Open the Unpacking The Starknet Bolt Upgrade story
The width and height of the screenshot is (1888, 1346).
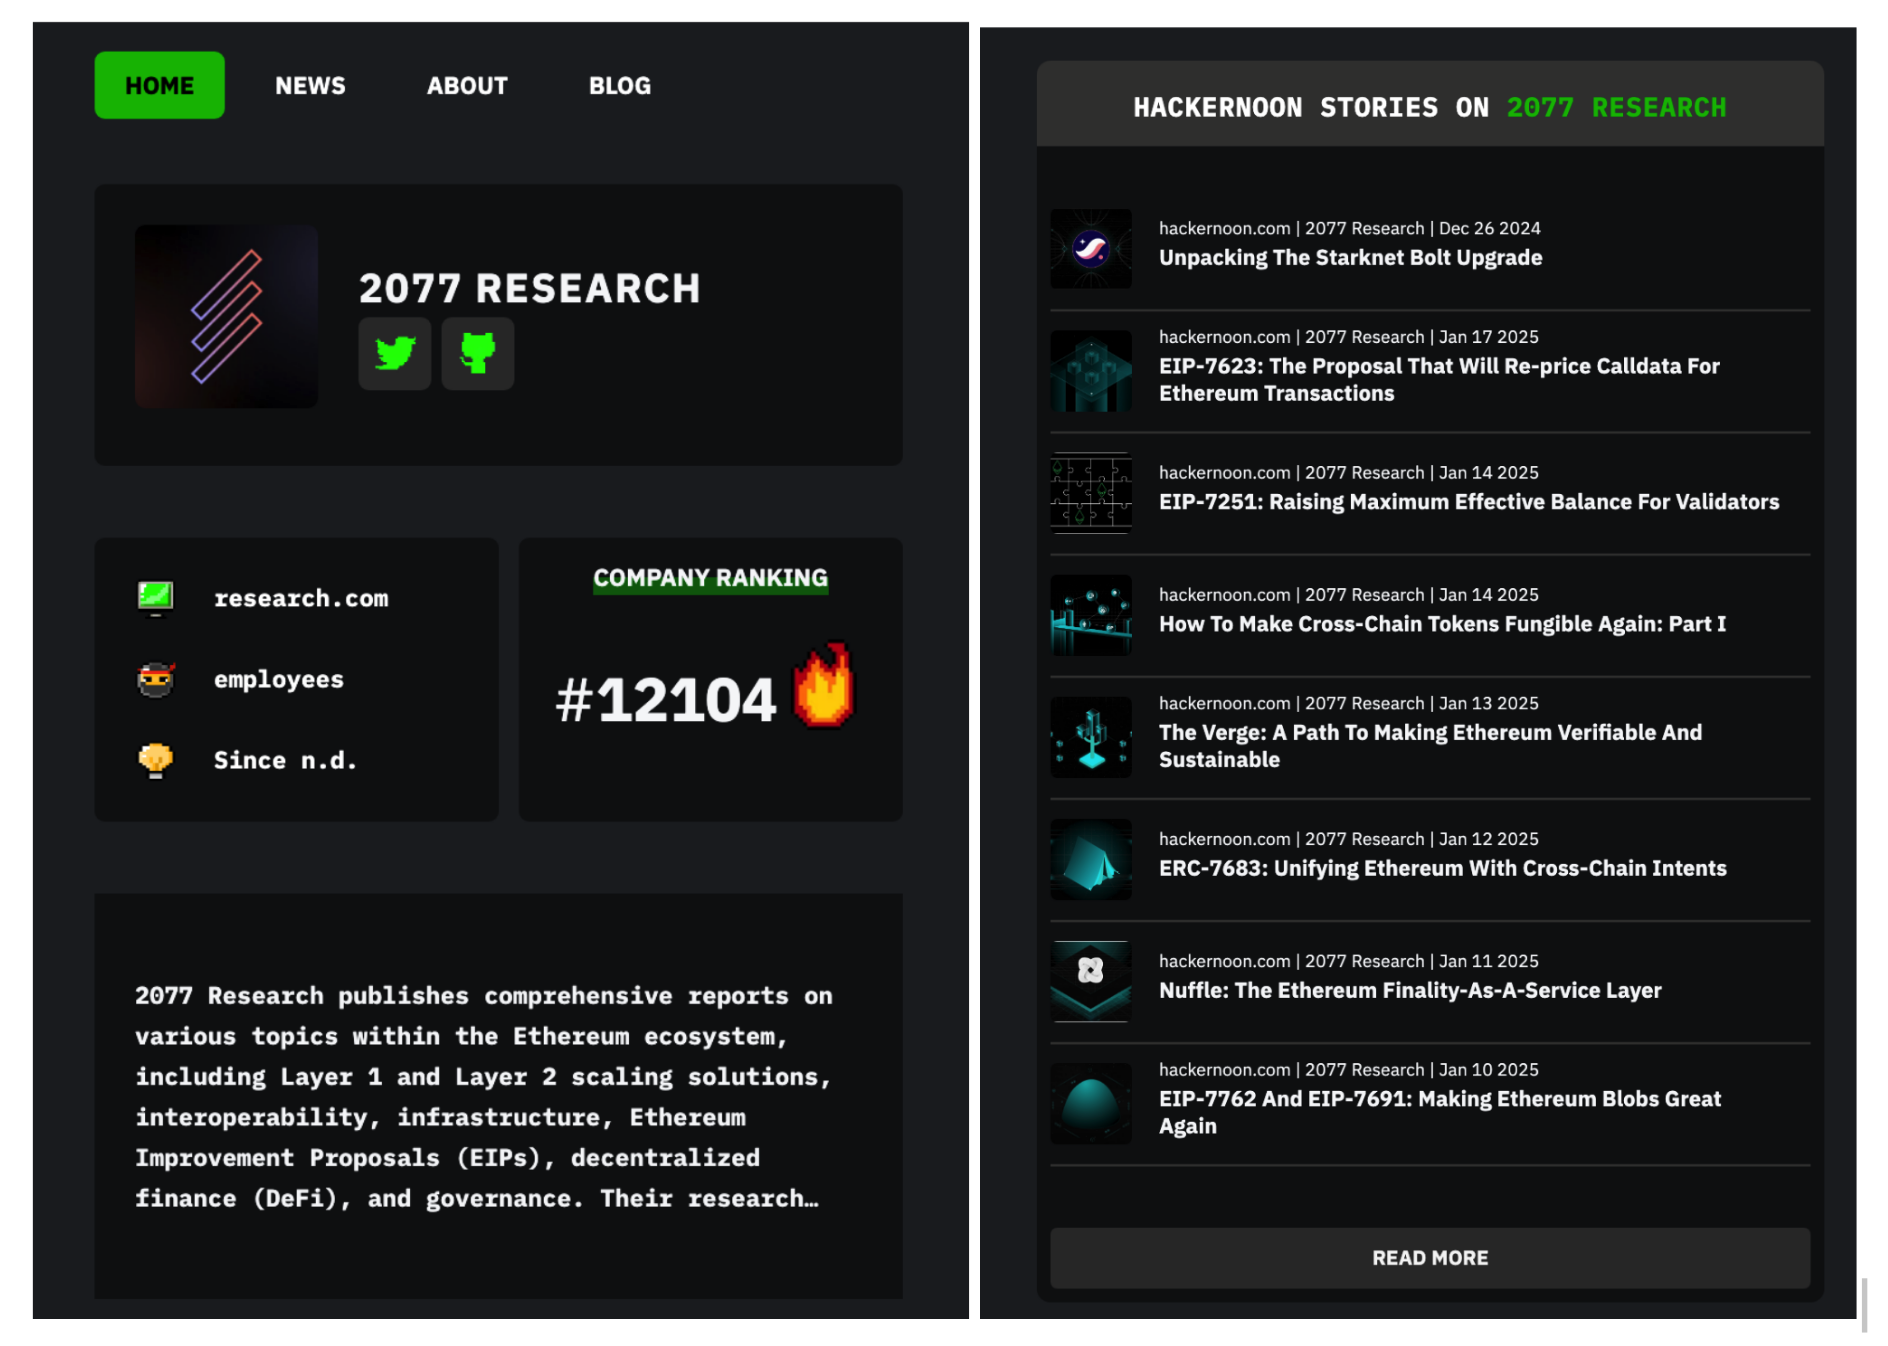(x=1350, y=257)
